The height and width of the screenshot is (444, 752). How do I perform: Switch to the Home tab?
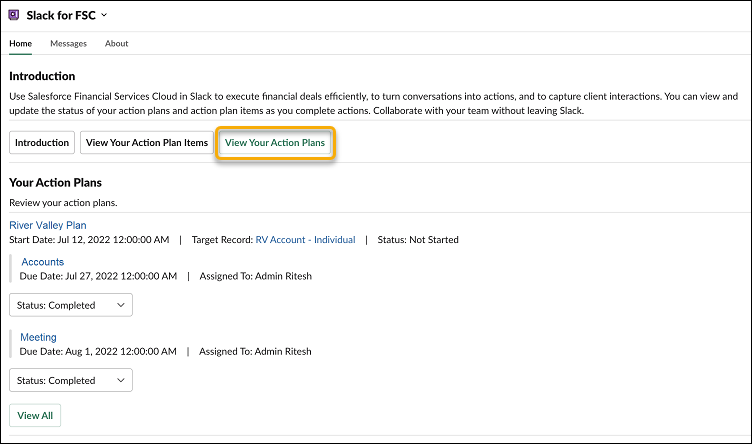pyautogui.click(x=20, y=44)
